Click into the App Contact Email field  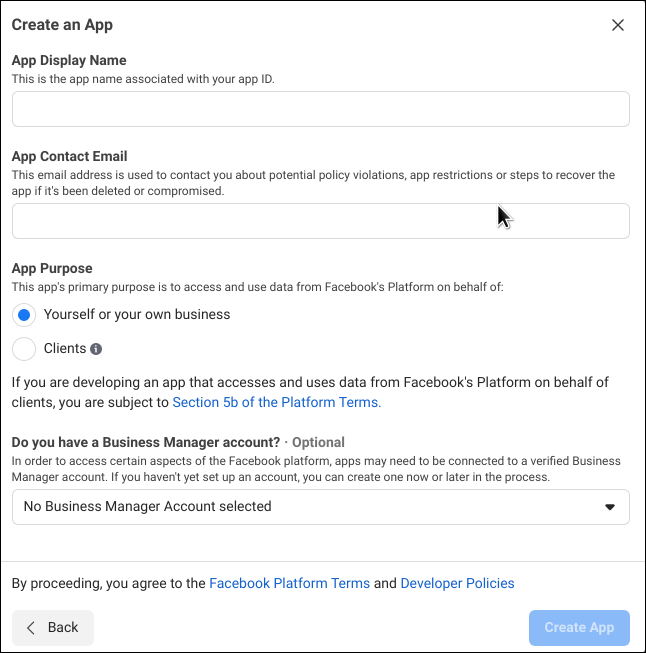320,221
